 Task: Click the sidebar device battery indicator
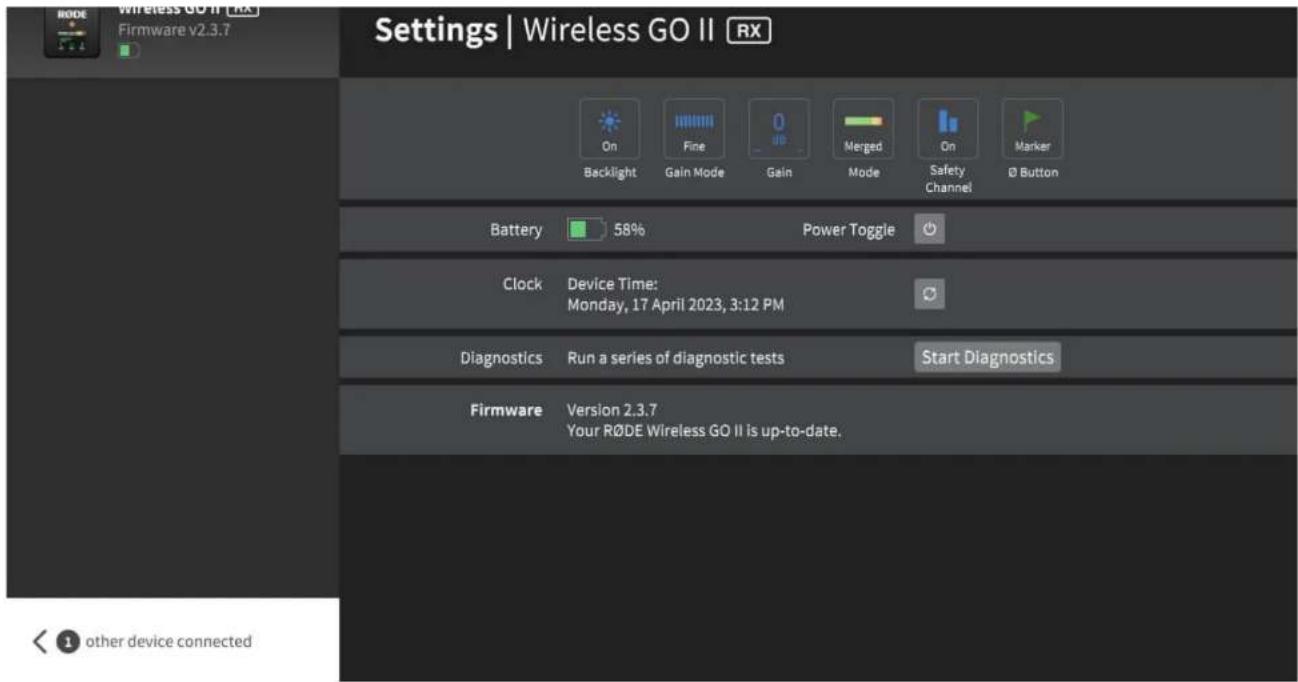pos(129,50)
